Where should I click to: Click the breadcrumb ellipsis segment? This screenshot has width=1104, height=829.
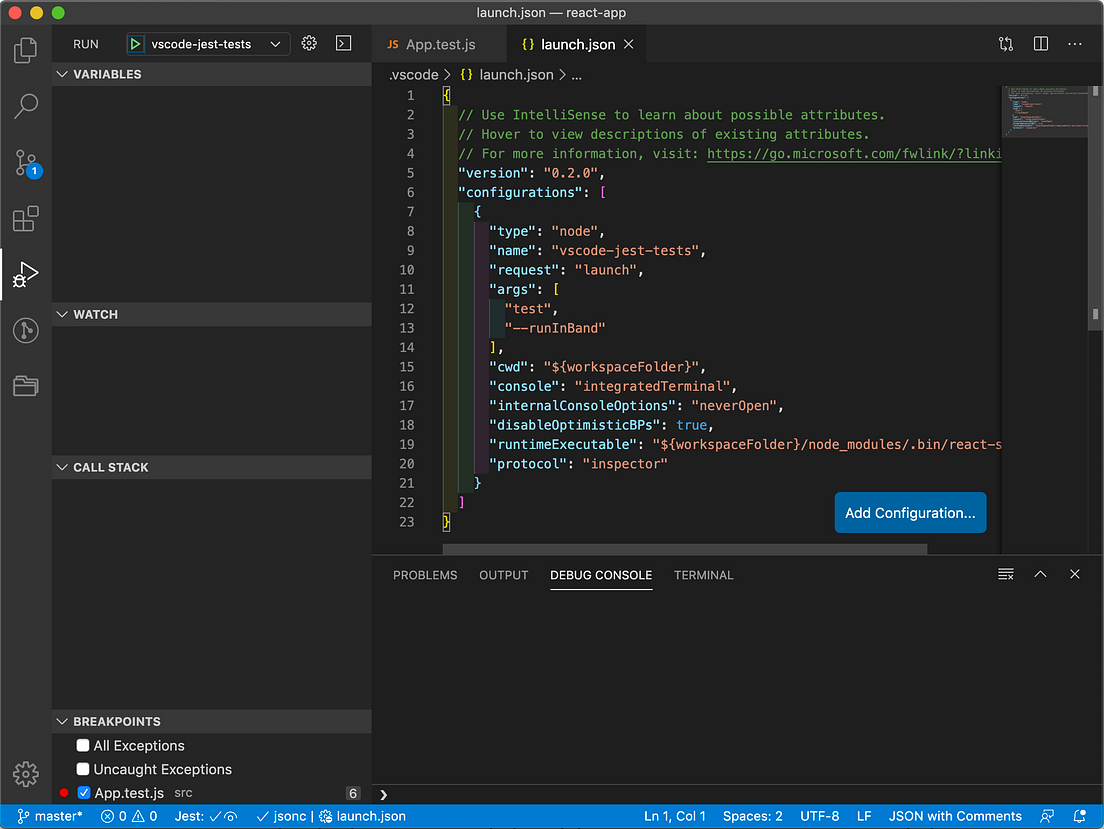[x=577, y=75]
